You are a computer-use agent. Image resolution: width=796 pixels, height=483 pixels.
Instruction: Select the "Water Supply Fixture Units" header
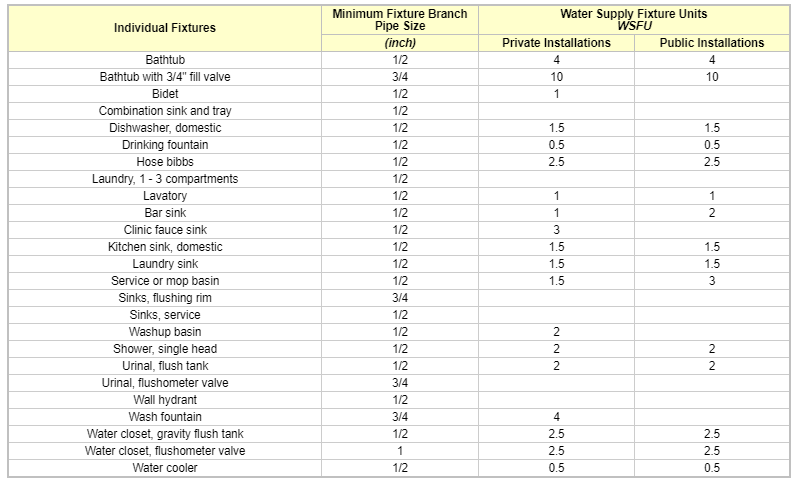pyautogui.click(x=634, y=19)
